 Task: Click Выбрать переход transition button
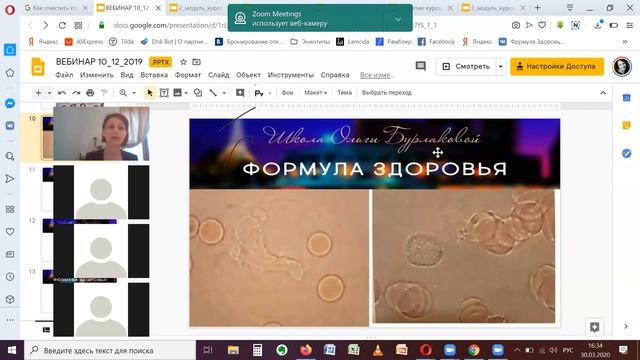387,93
